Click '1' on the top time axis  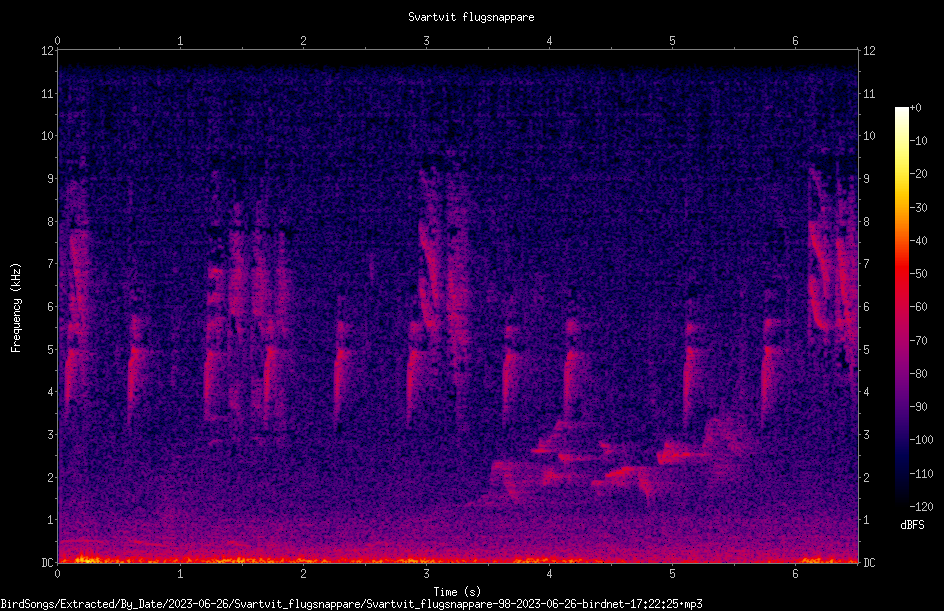[180, 41]
